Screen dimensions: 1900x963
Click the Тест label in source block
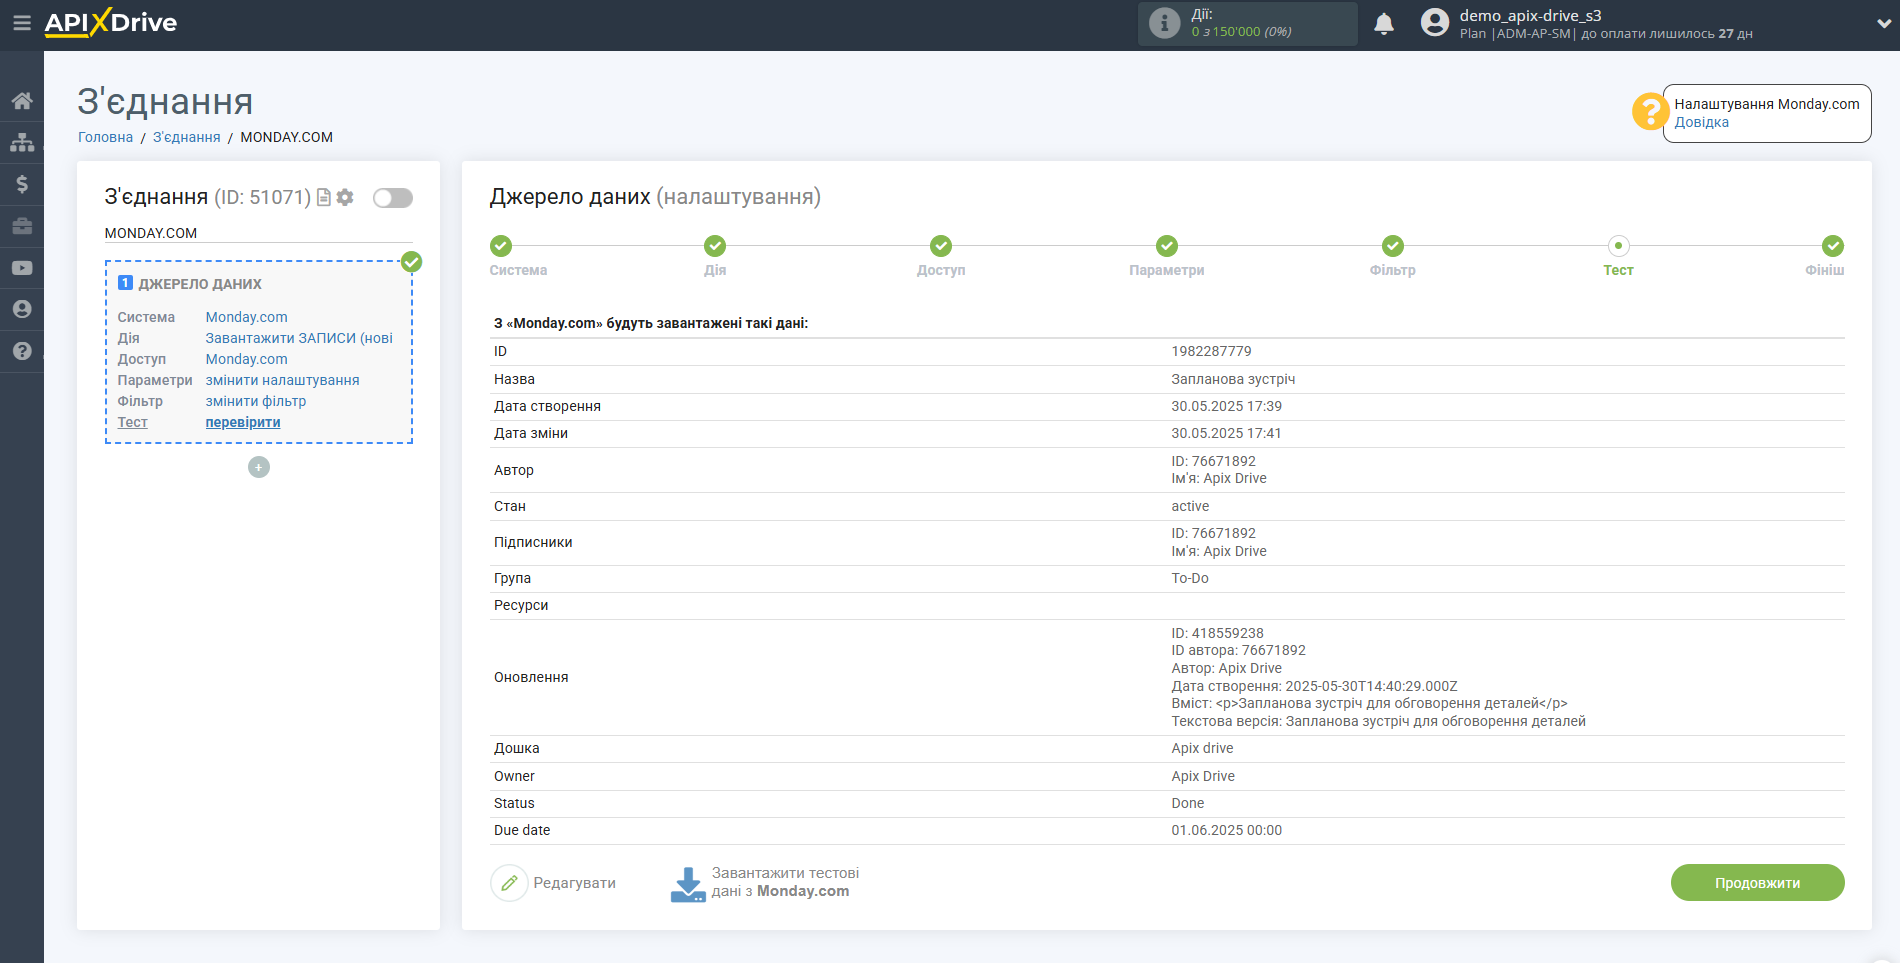tap(132, 422)
